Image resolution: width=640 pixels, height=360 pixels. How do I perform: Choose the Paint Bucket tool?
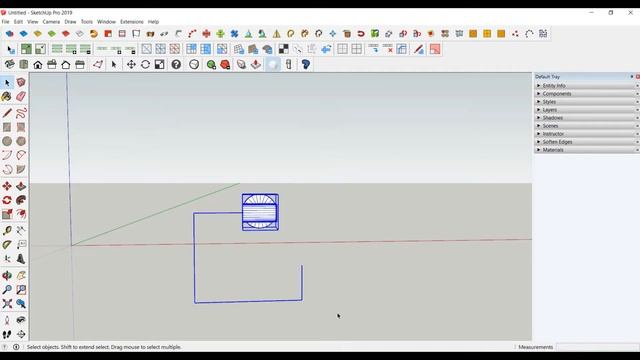[7, 96]
